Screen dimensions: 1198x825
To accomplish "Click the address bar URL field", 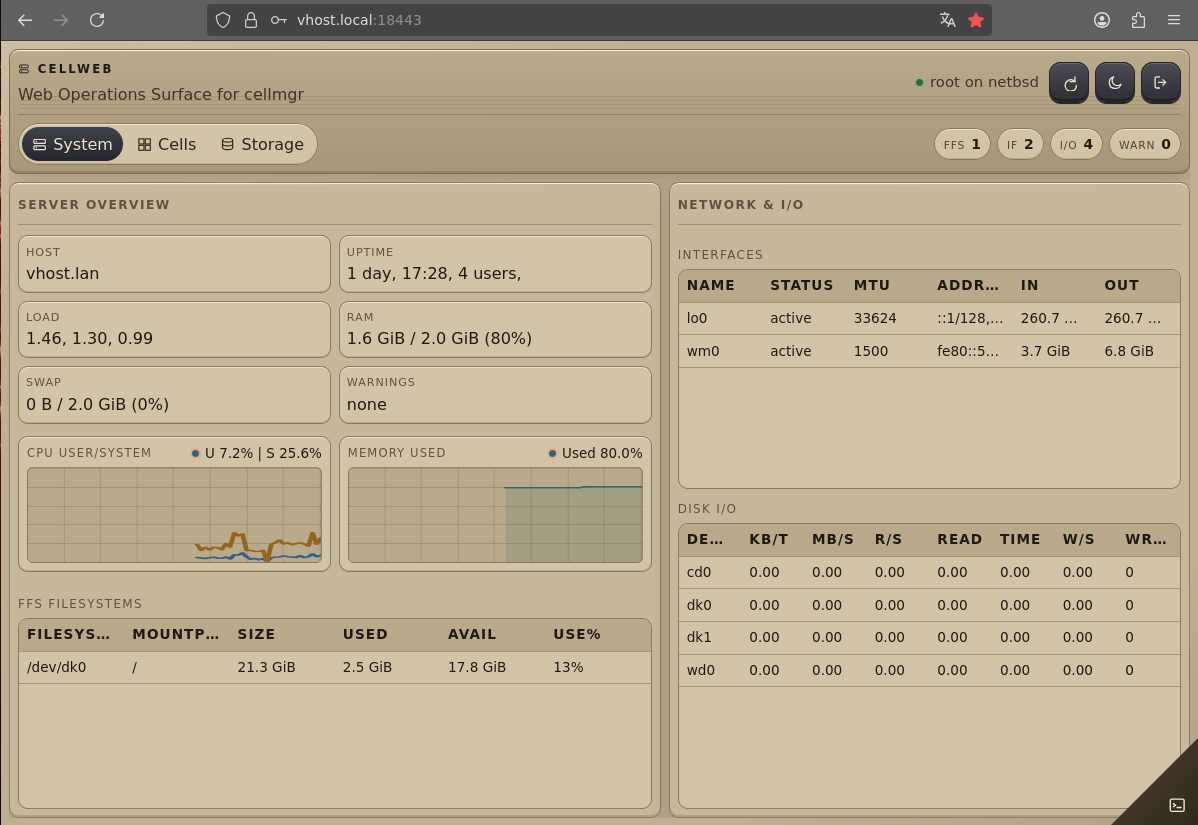I will pyautogui.click(x=600, y=20).
